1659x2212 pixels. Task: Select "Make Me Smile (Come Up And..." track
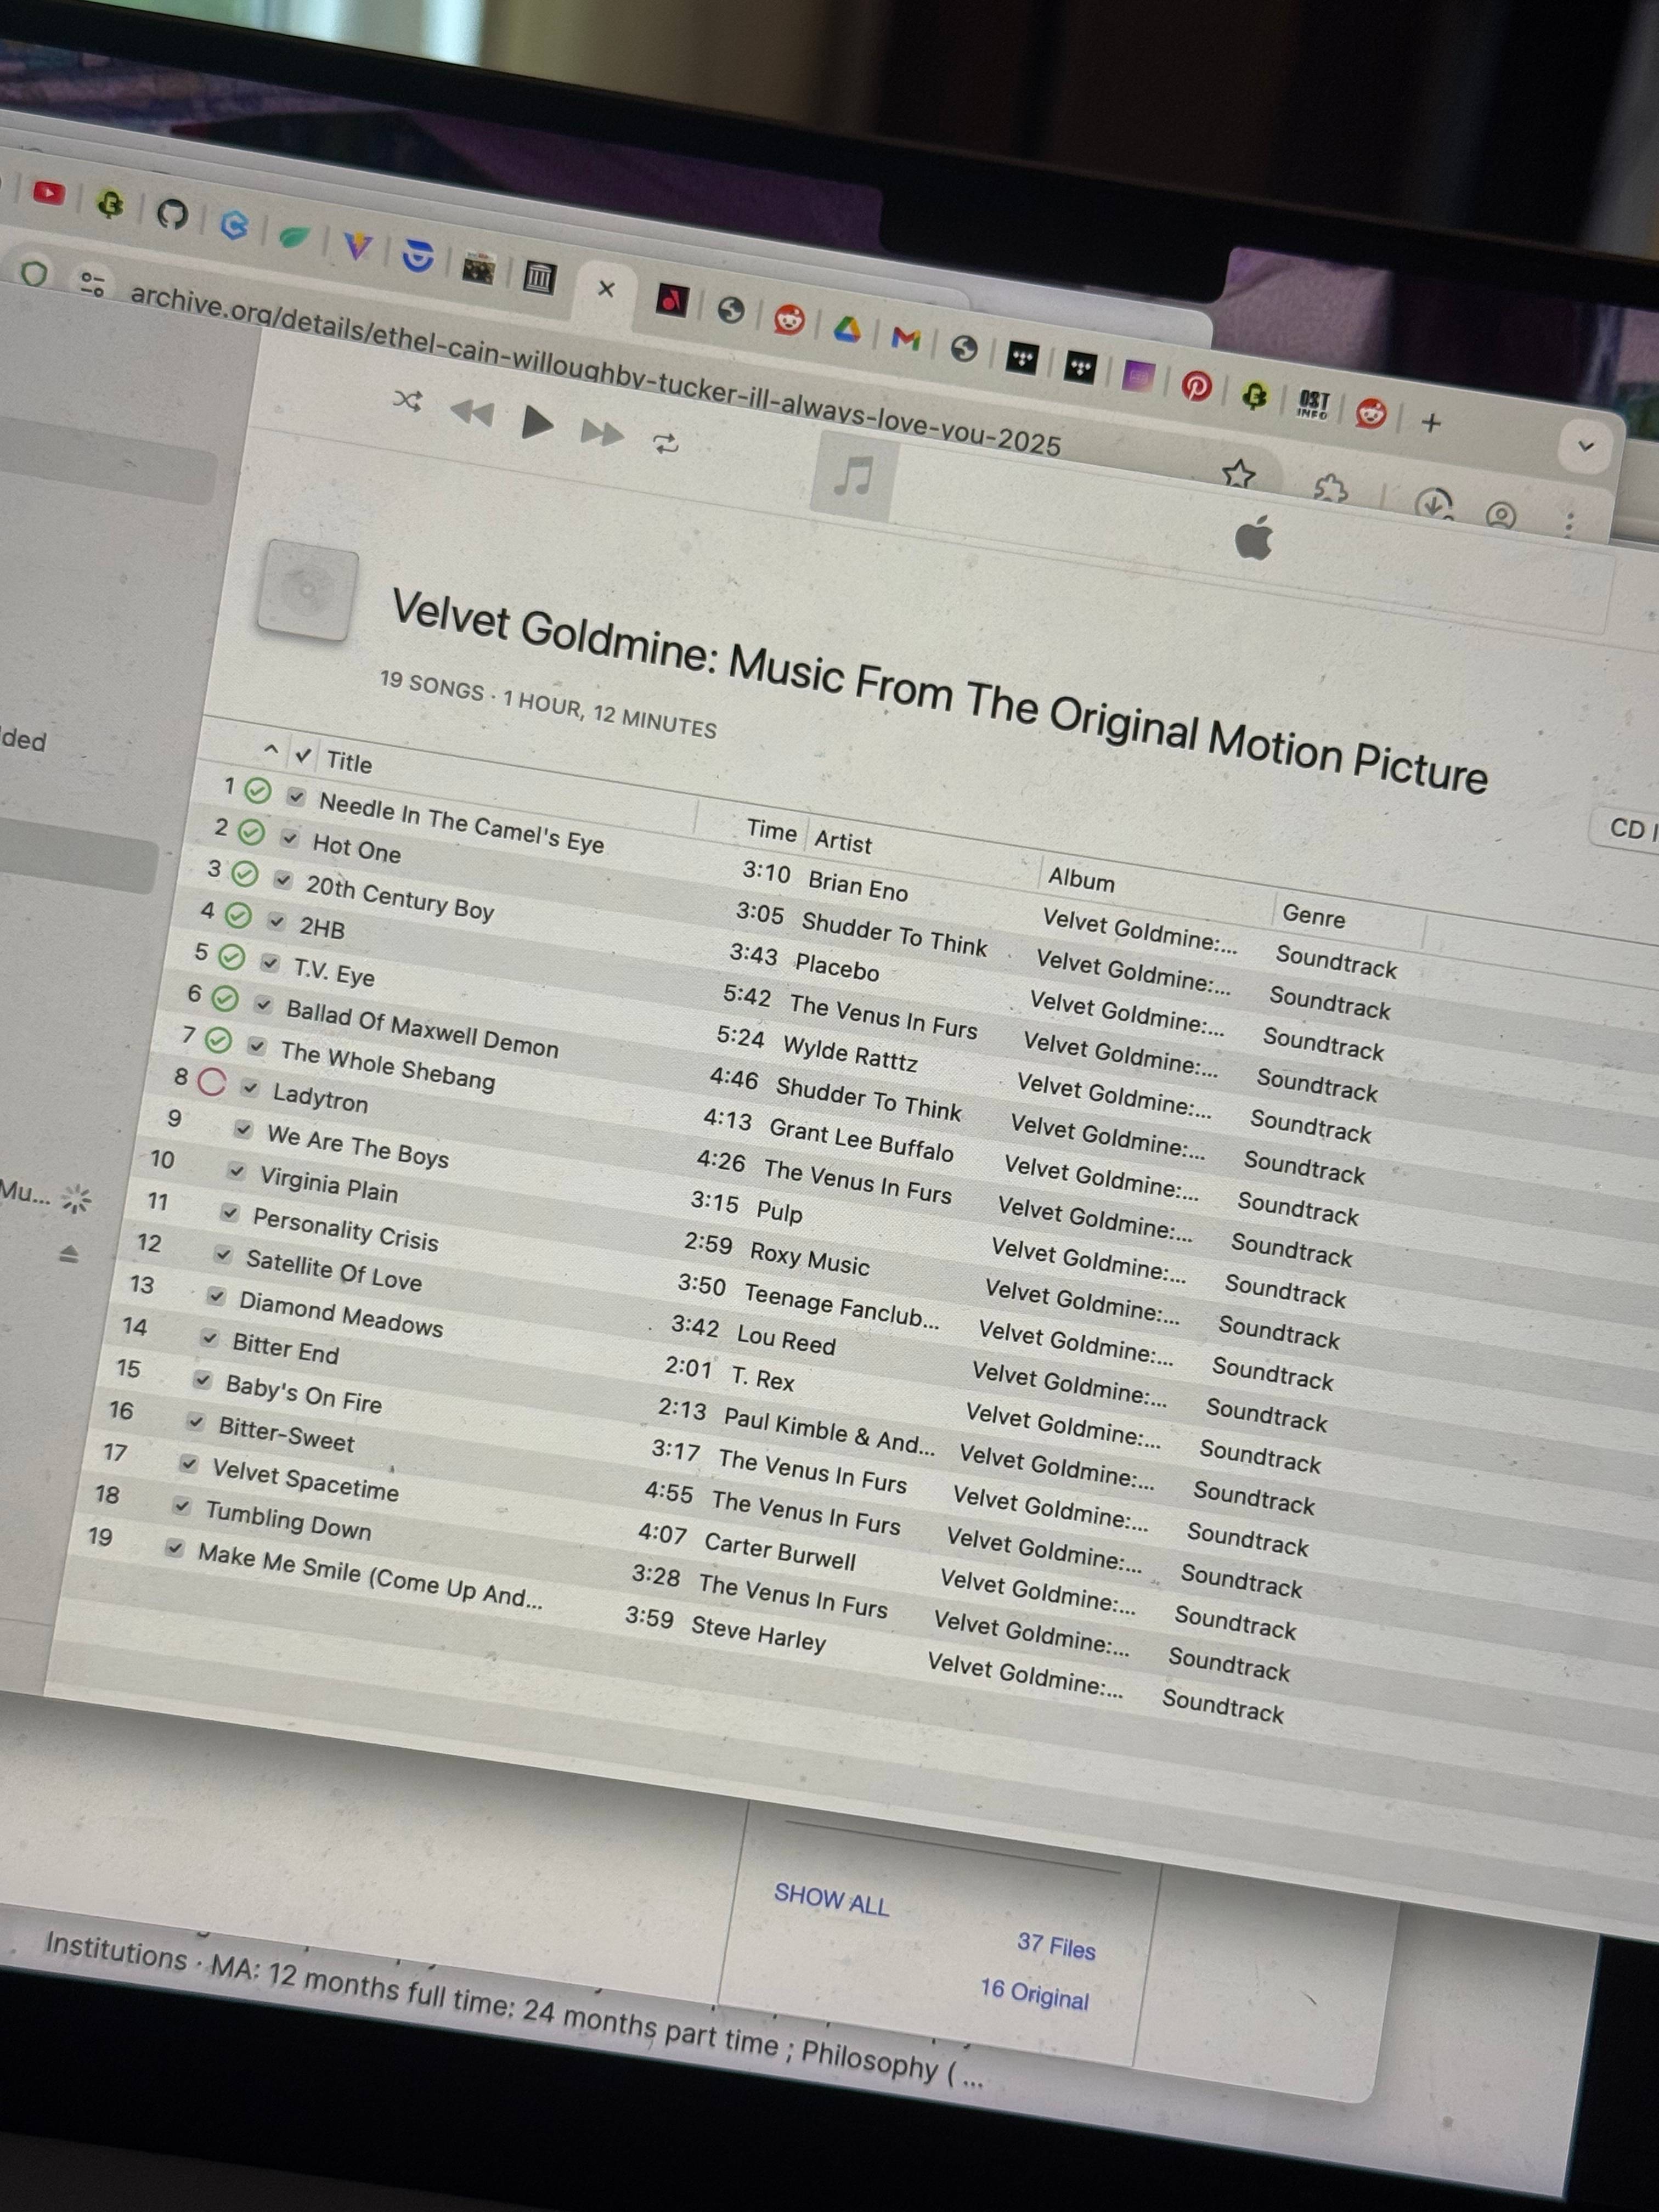coord(370,1575)
